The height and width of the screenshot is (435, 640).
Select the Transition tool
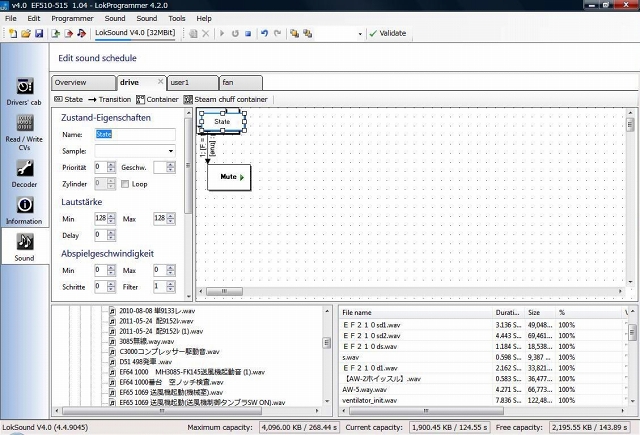pos(109,99)
